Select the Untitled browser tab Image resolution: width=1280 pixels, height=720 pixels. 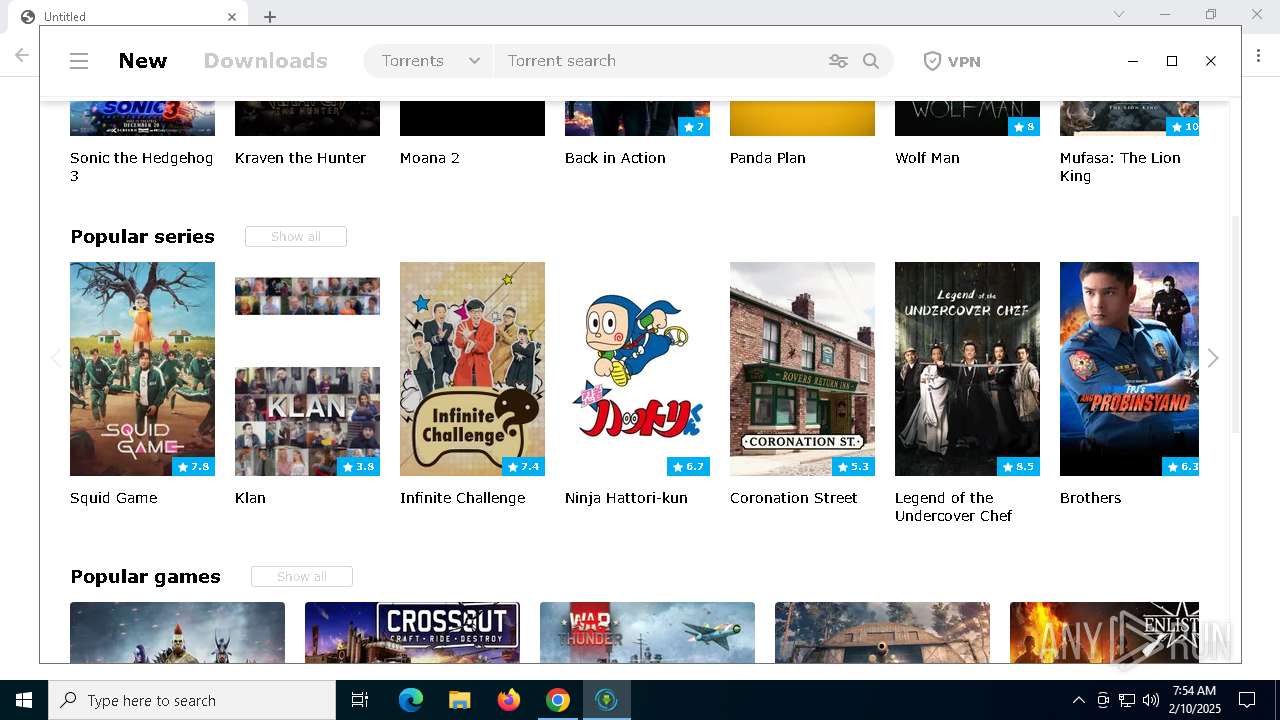pyautogui.click(x=130, y=16)
